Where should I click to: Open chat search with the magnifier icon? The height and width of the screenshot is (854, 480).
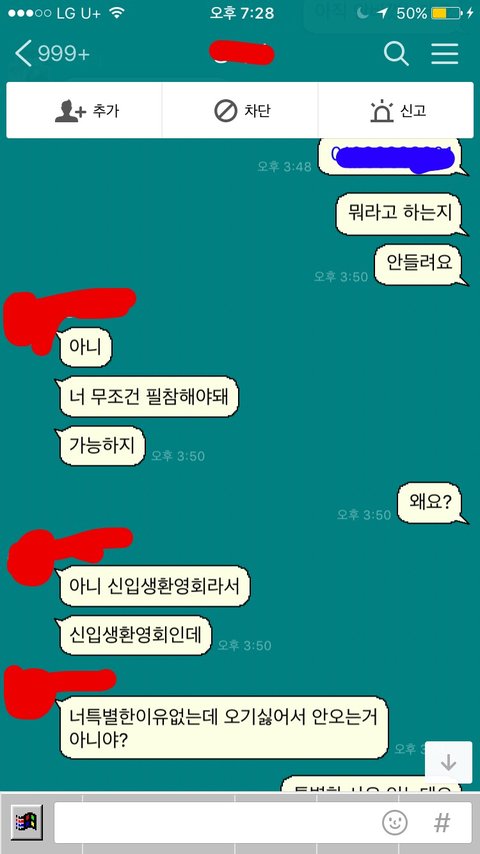pyautogui.click(x=396, y=54)
